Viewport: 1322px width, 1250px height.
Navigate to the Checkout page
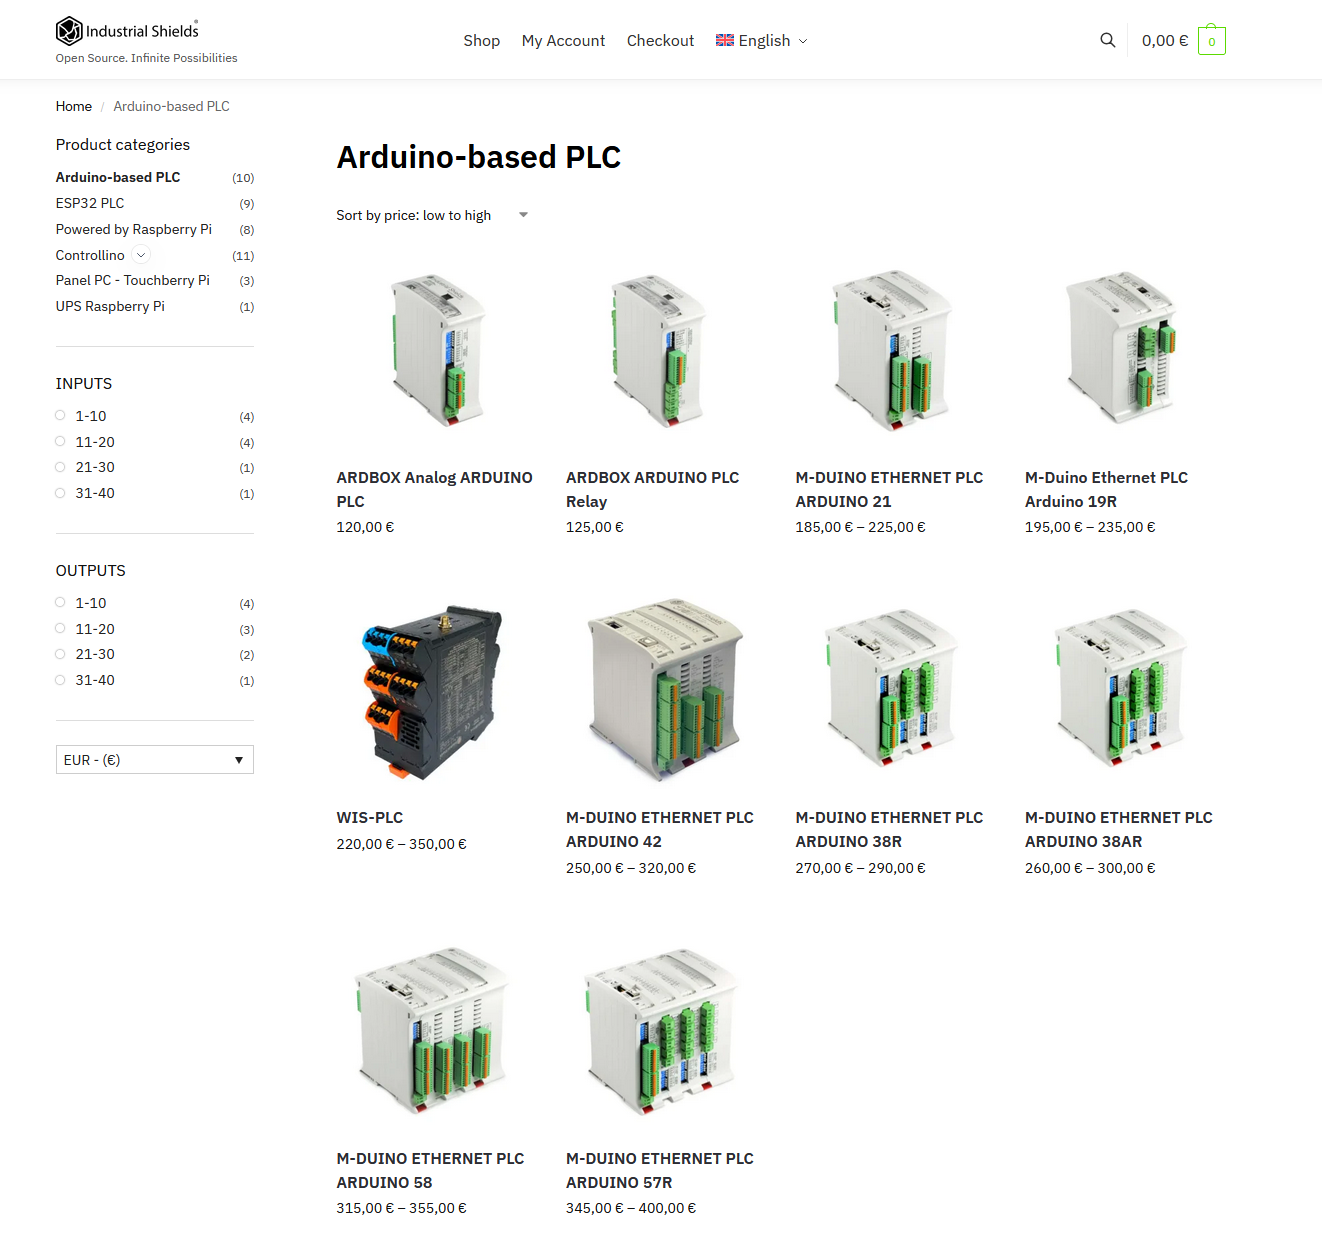[660, 41]
